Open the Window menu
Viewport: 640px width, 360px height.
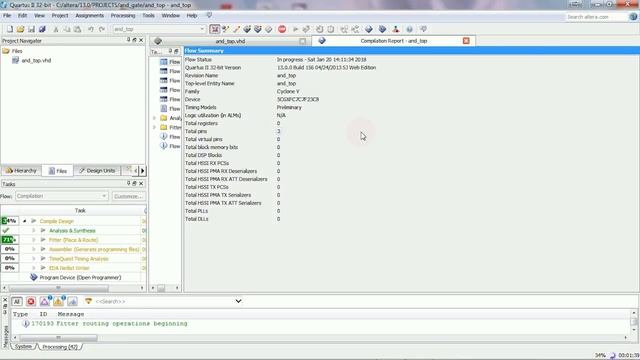point(171,16)
